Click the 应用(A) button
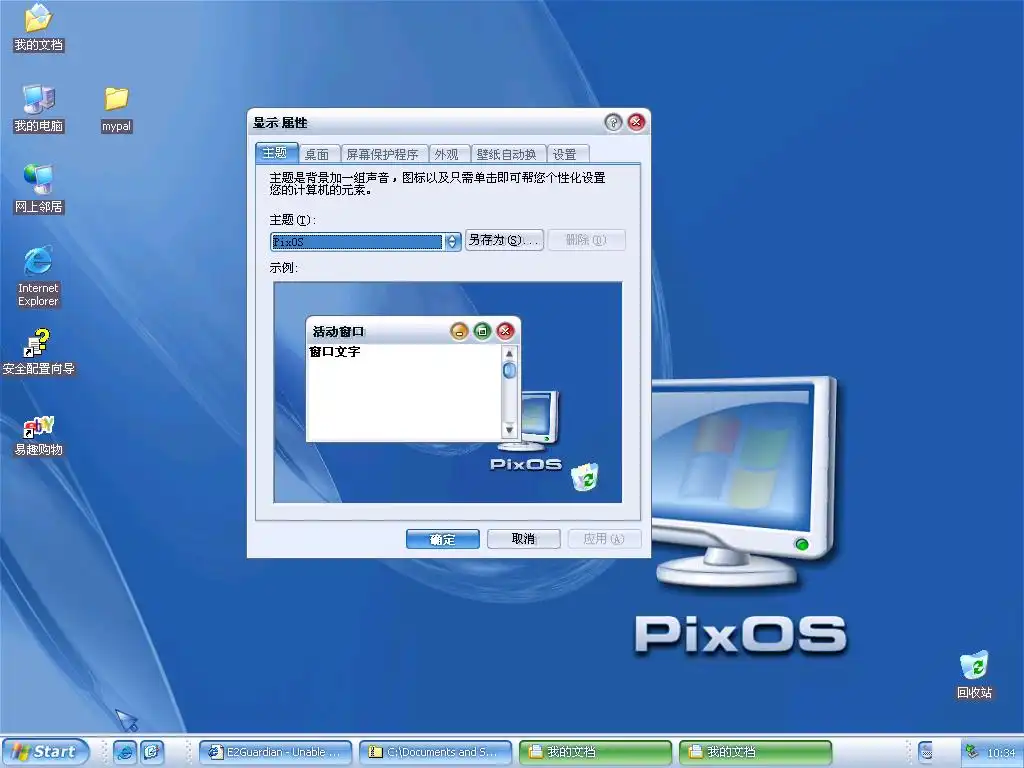 604,539
